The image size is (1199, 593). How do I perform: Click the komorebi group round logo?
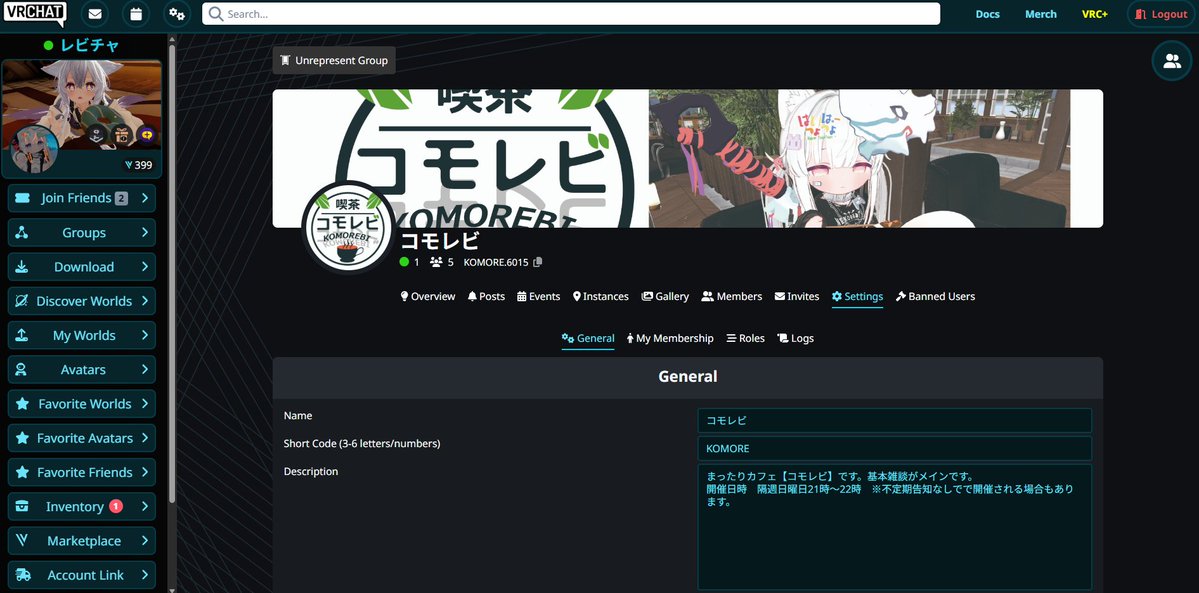coord(349,227)
